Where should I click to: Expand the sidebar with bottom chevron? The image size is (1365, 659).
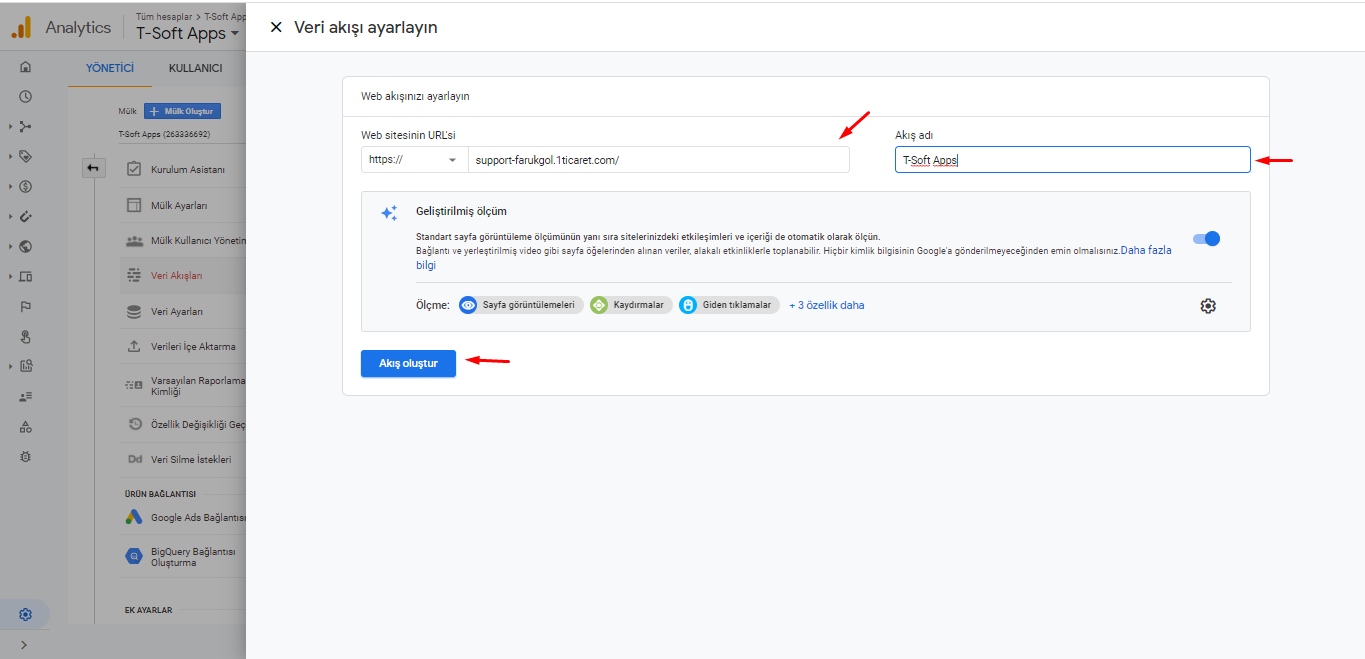pos(24,645)
